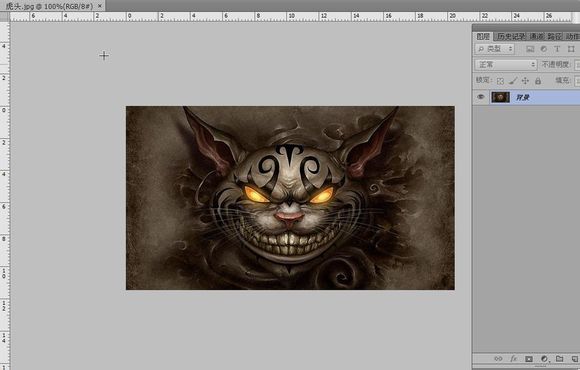The width and height of the screenshot is (580, 370).
Task: Open the new adjustment layer menu
Action: tap(544, 359)
